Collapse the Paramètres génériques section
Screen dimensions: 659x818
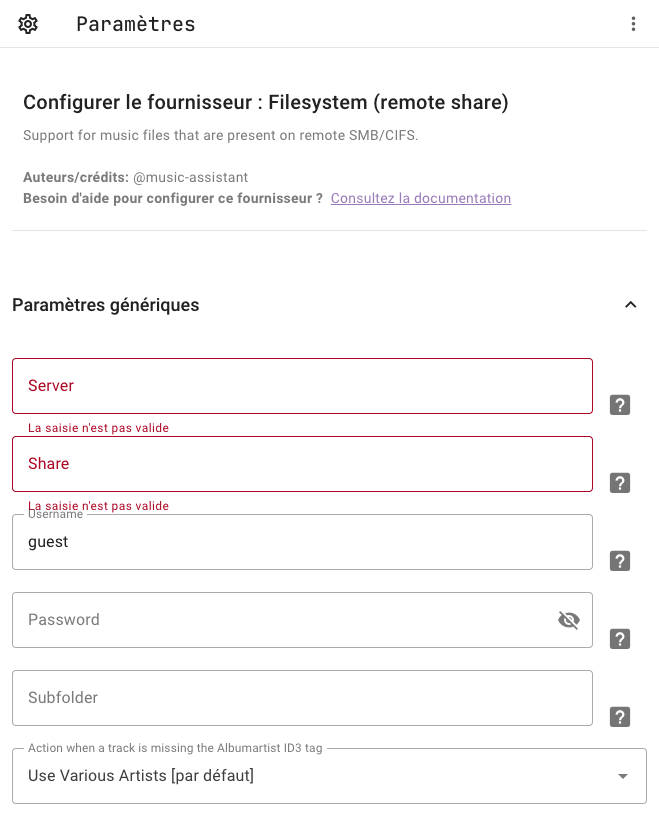tap(630, 305)
